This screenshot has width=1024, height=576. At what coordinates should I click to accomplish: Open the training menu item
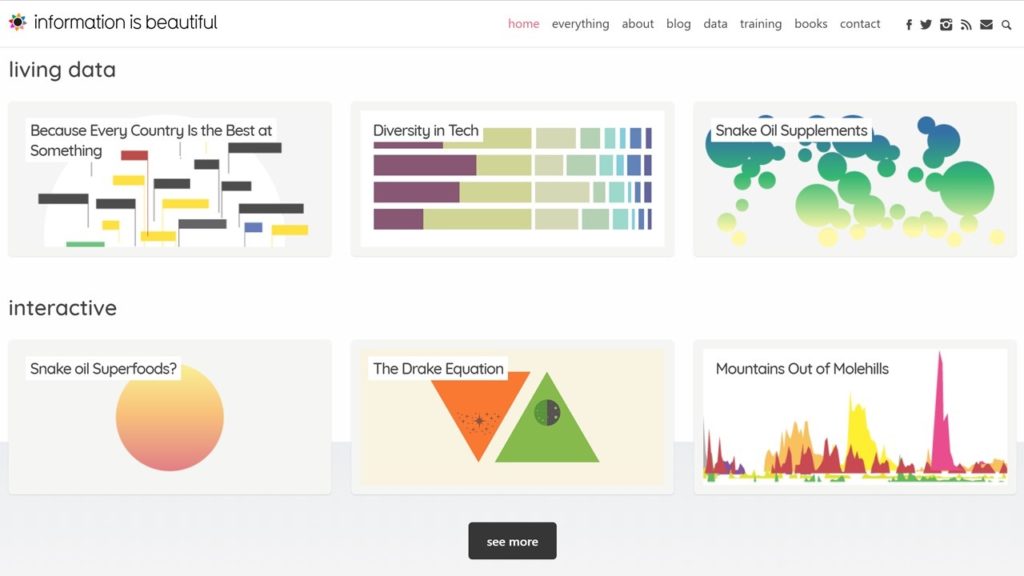tap(760, 24)
